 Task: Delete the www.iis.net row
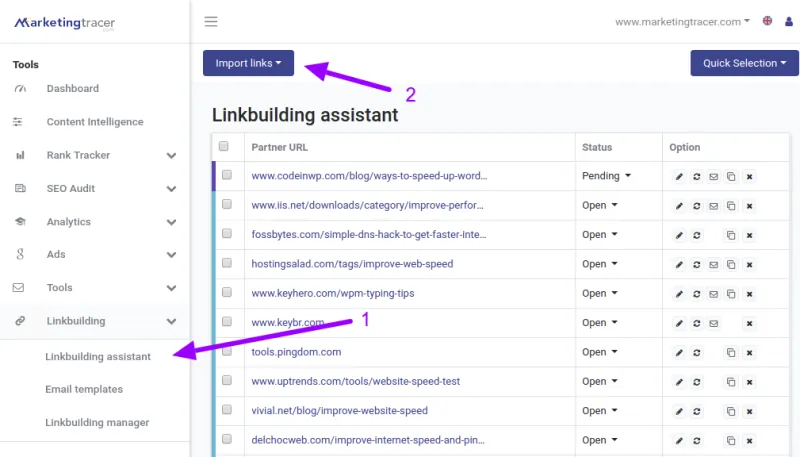click(749, 206)
